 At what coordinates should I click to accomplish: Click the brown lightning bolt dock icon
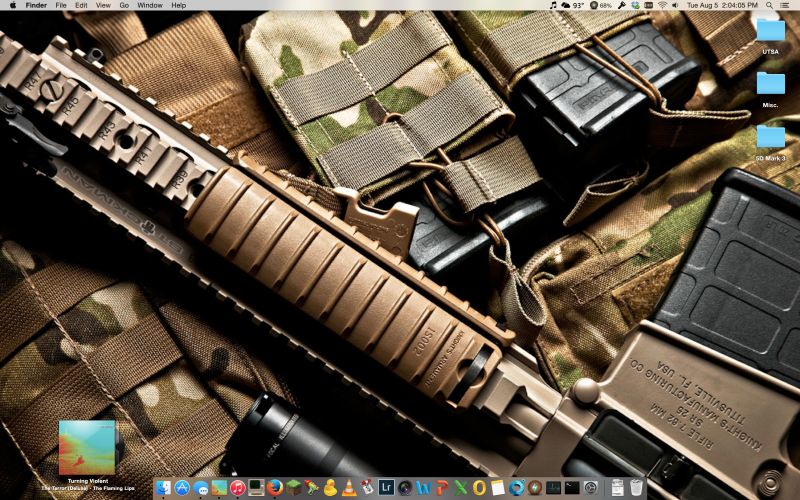[535, 488]
